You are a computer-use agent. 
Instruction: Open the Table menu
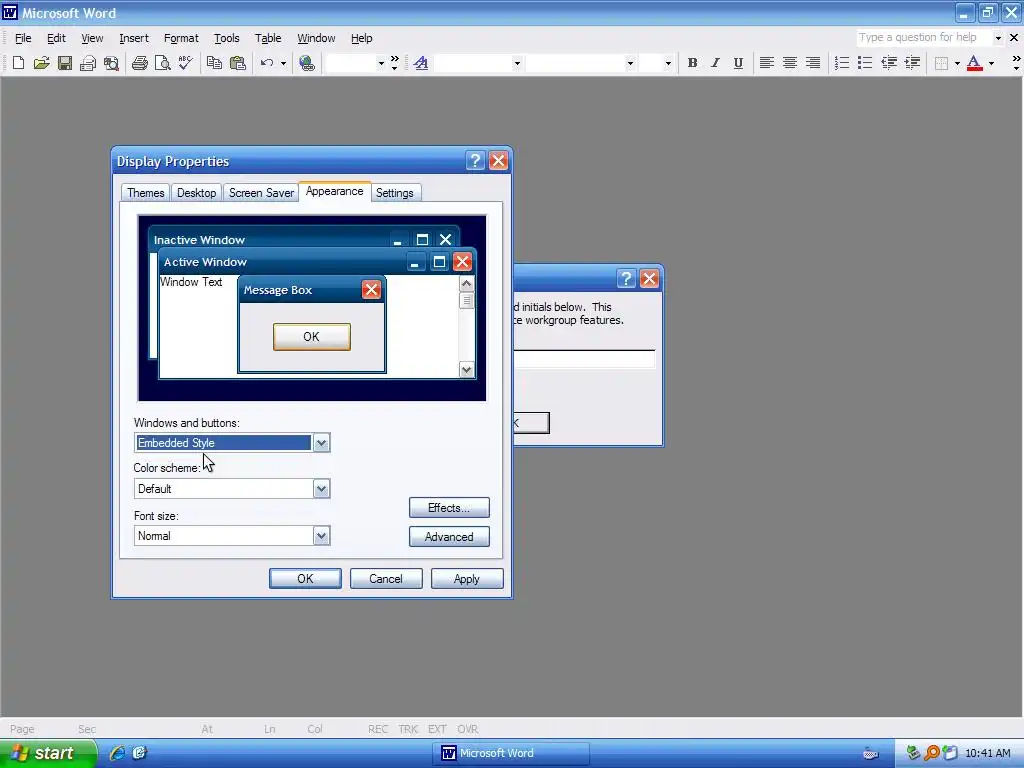[268, 38]
